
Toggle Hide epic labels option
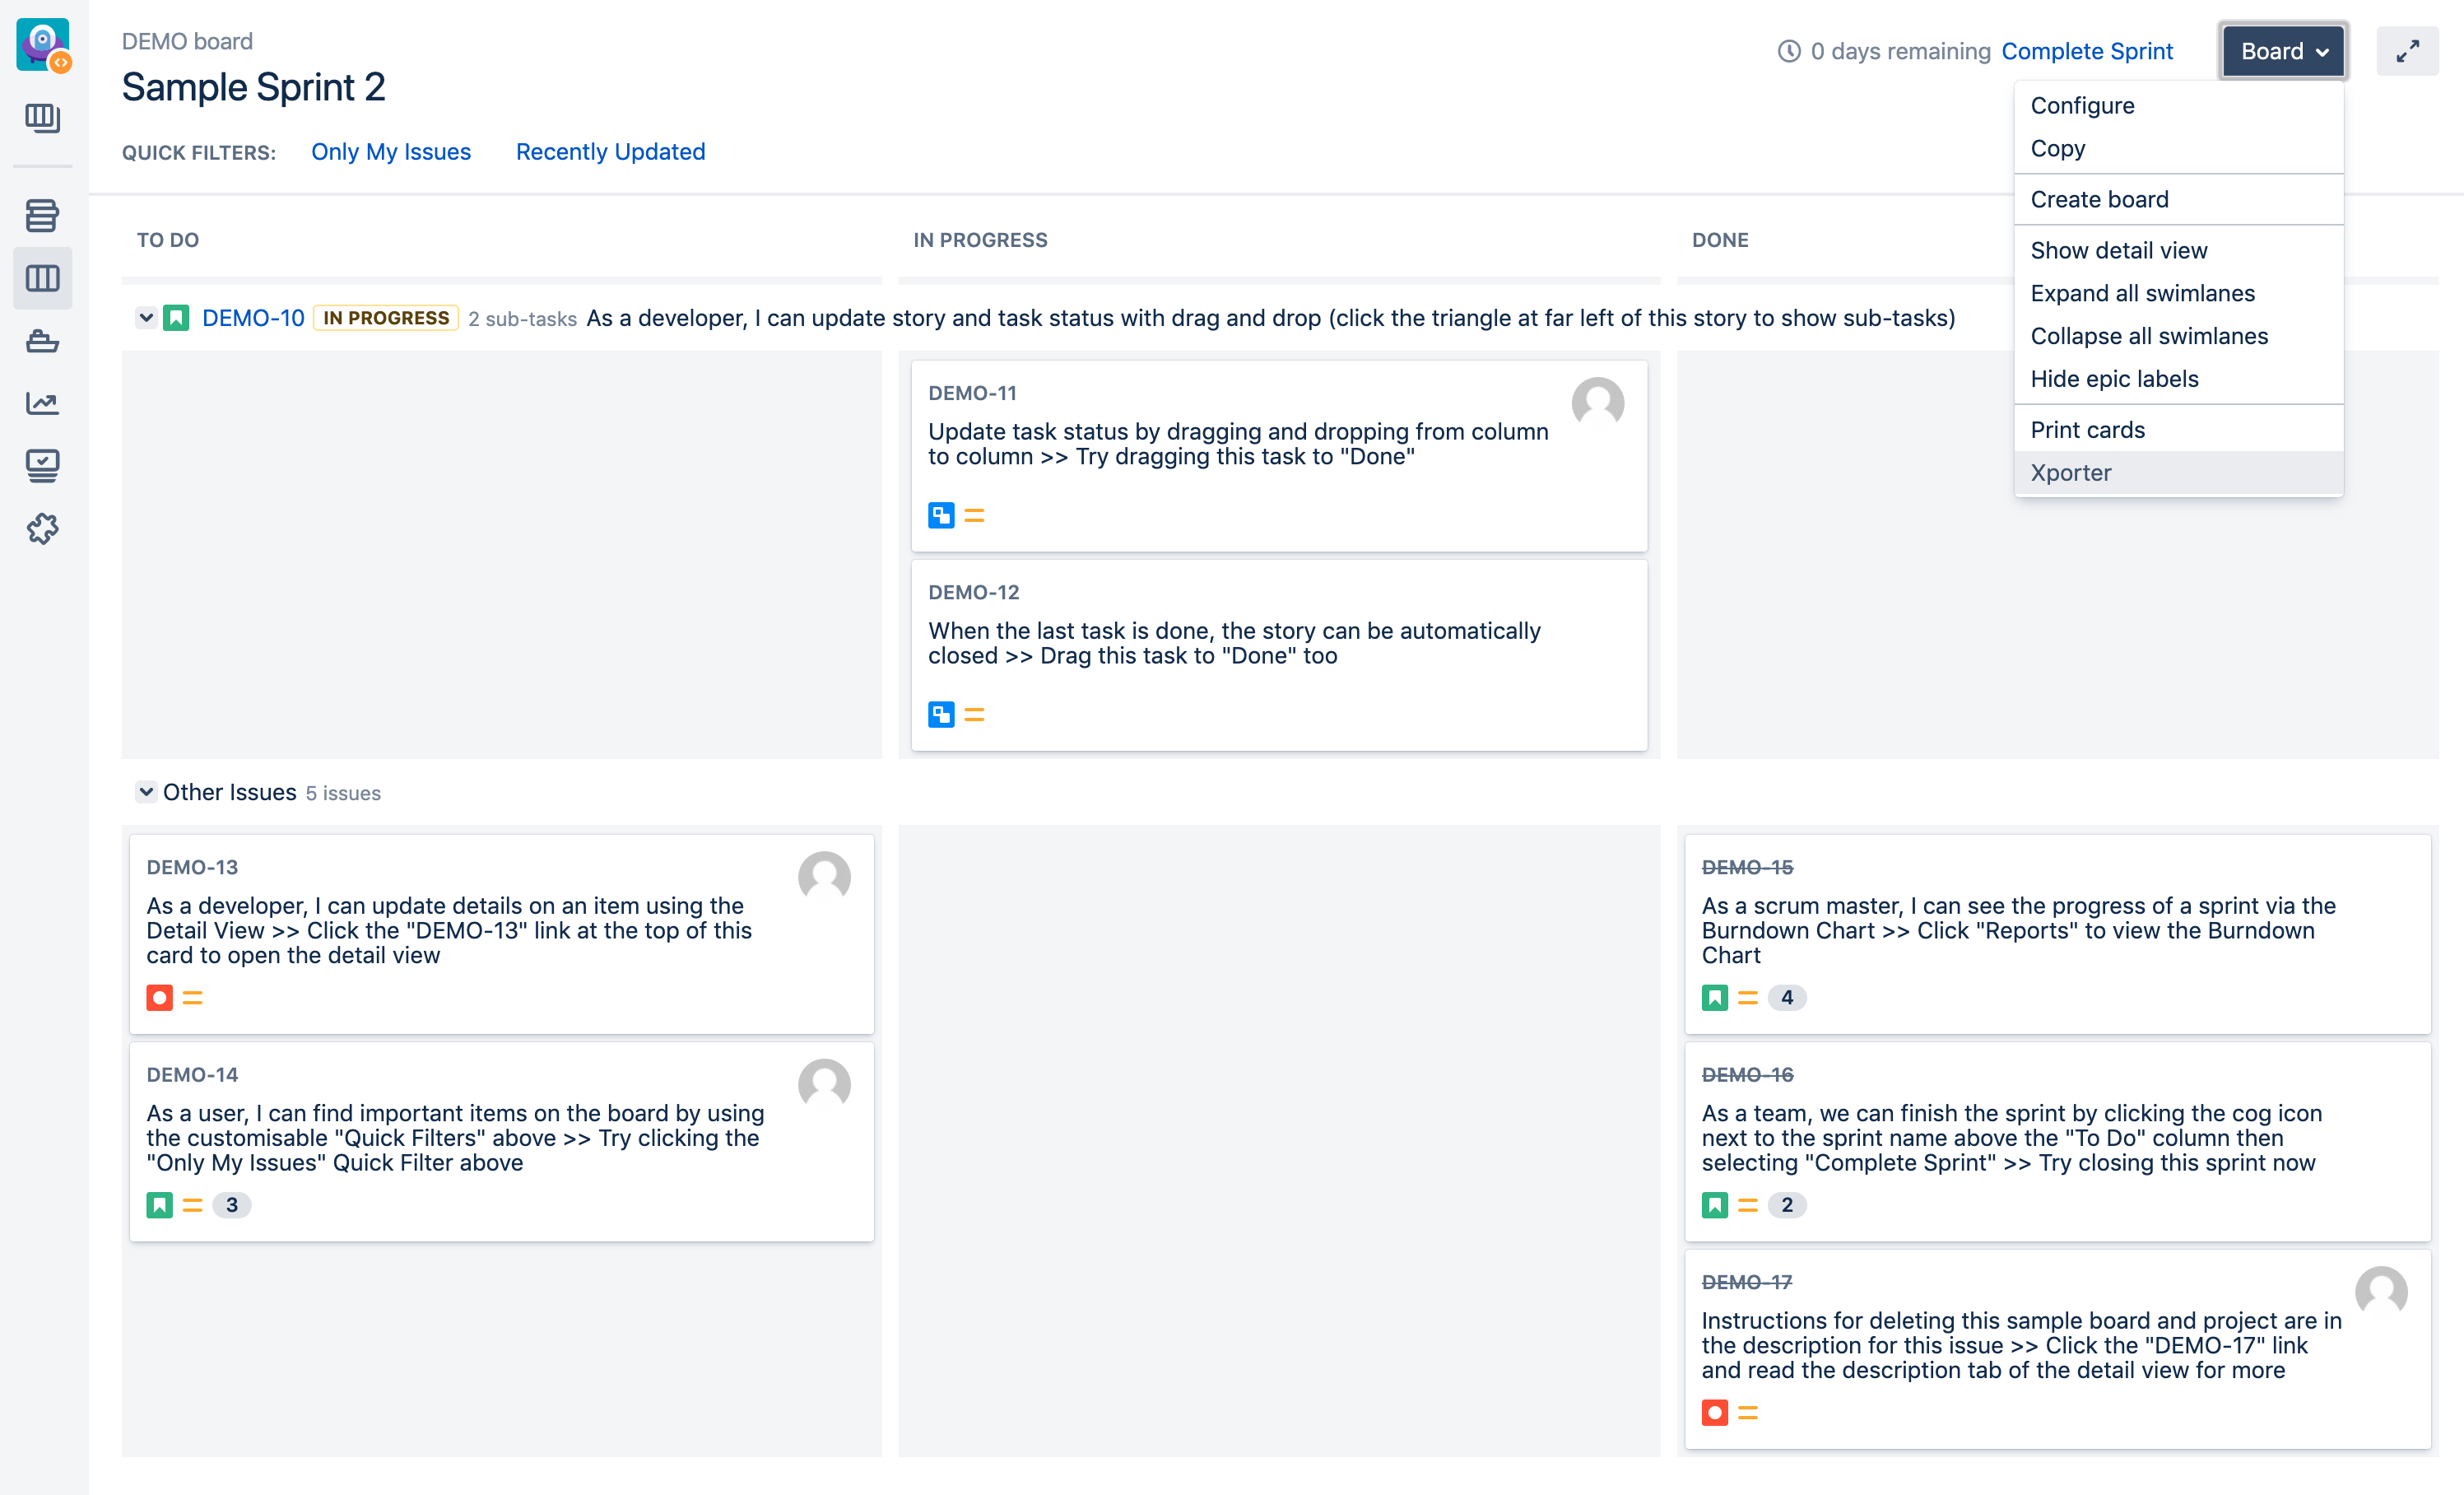2114,379
